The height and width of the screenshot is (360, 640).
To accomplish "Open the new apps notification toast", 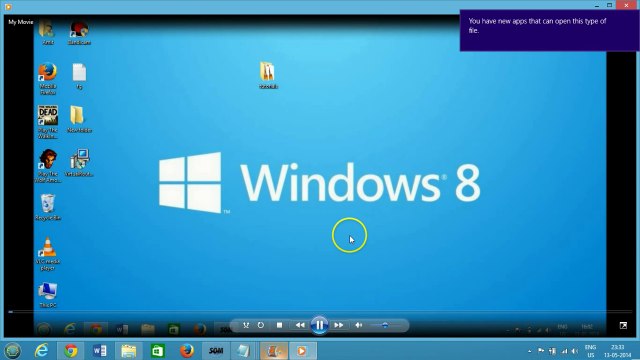I will pyautogui.click(x=549, y=31).
